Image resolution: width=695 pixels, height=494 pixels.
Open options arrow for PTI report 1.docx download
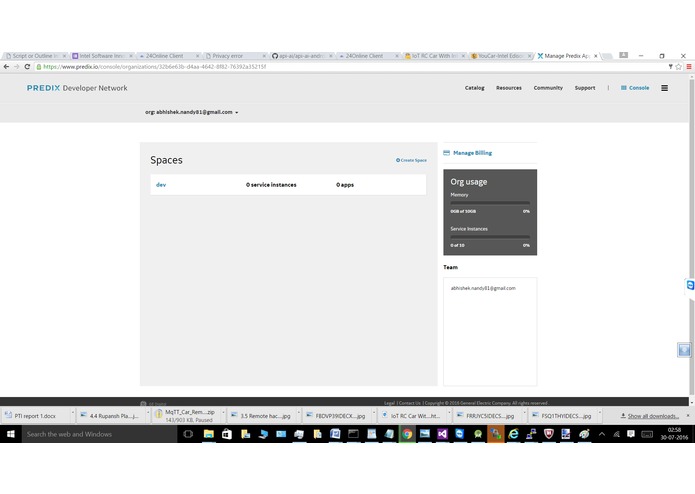72,415
